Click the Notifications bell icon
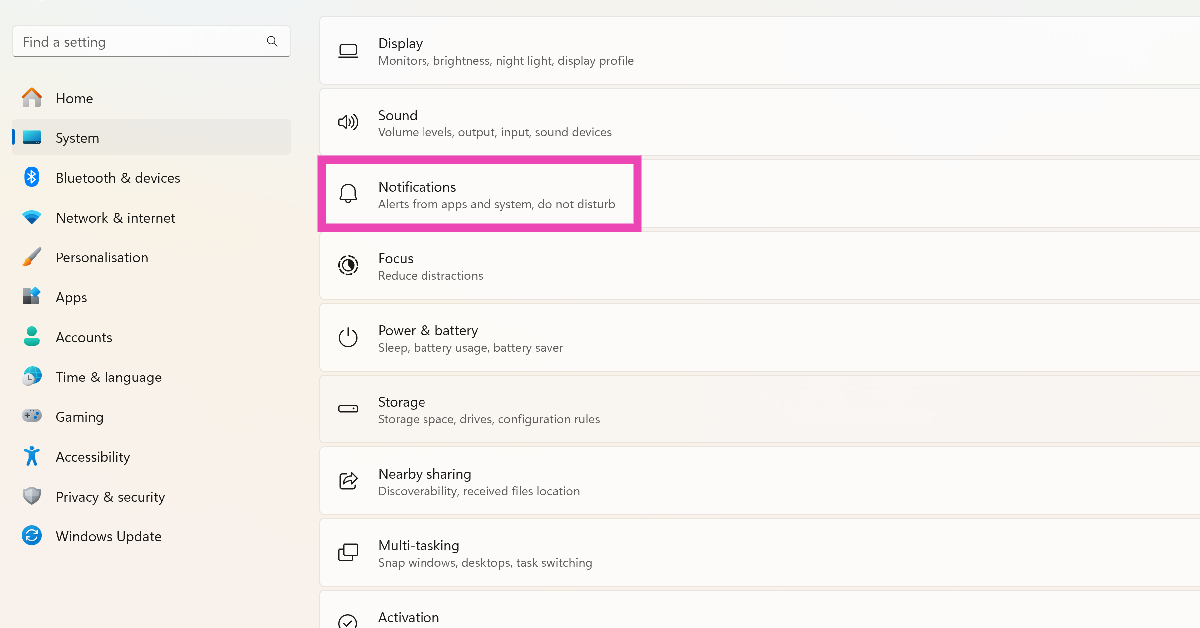Screen dimensions: 1200x628 pos(348,194)
